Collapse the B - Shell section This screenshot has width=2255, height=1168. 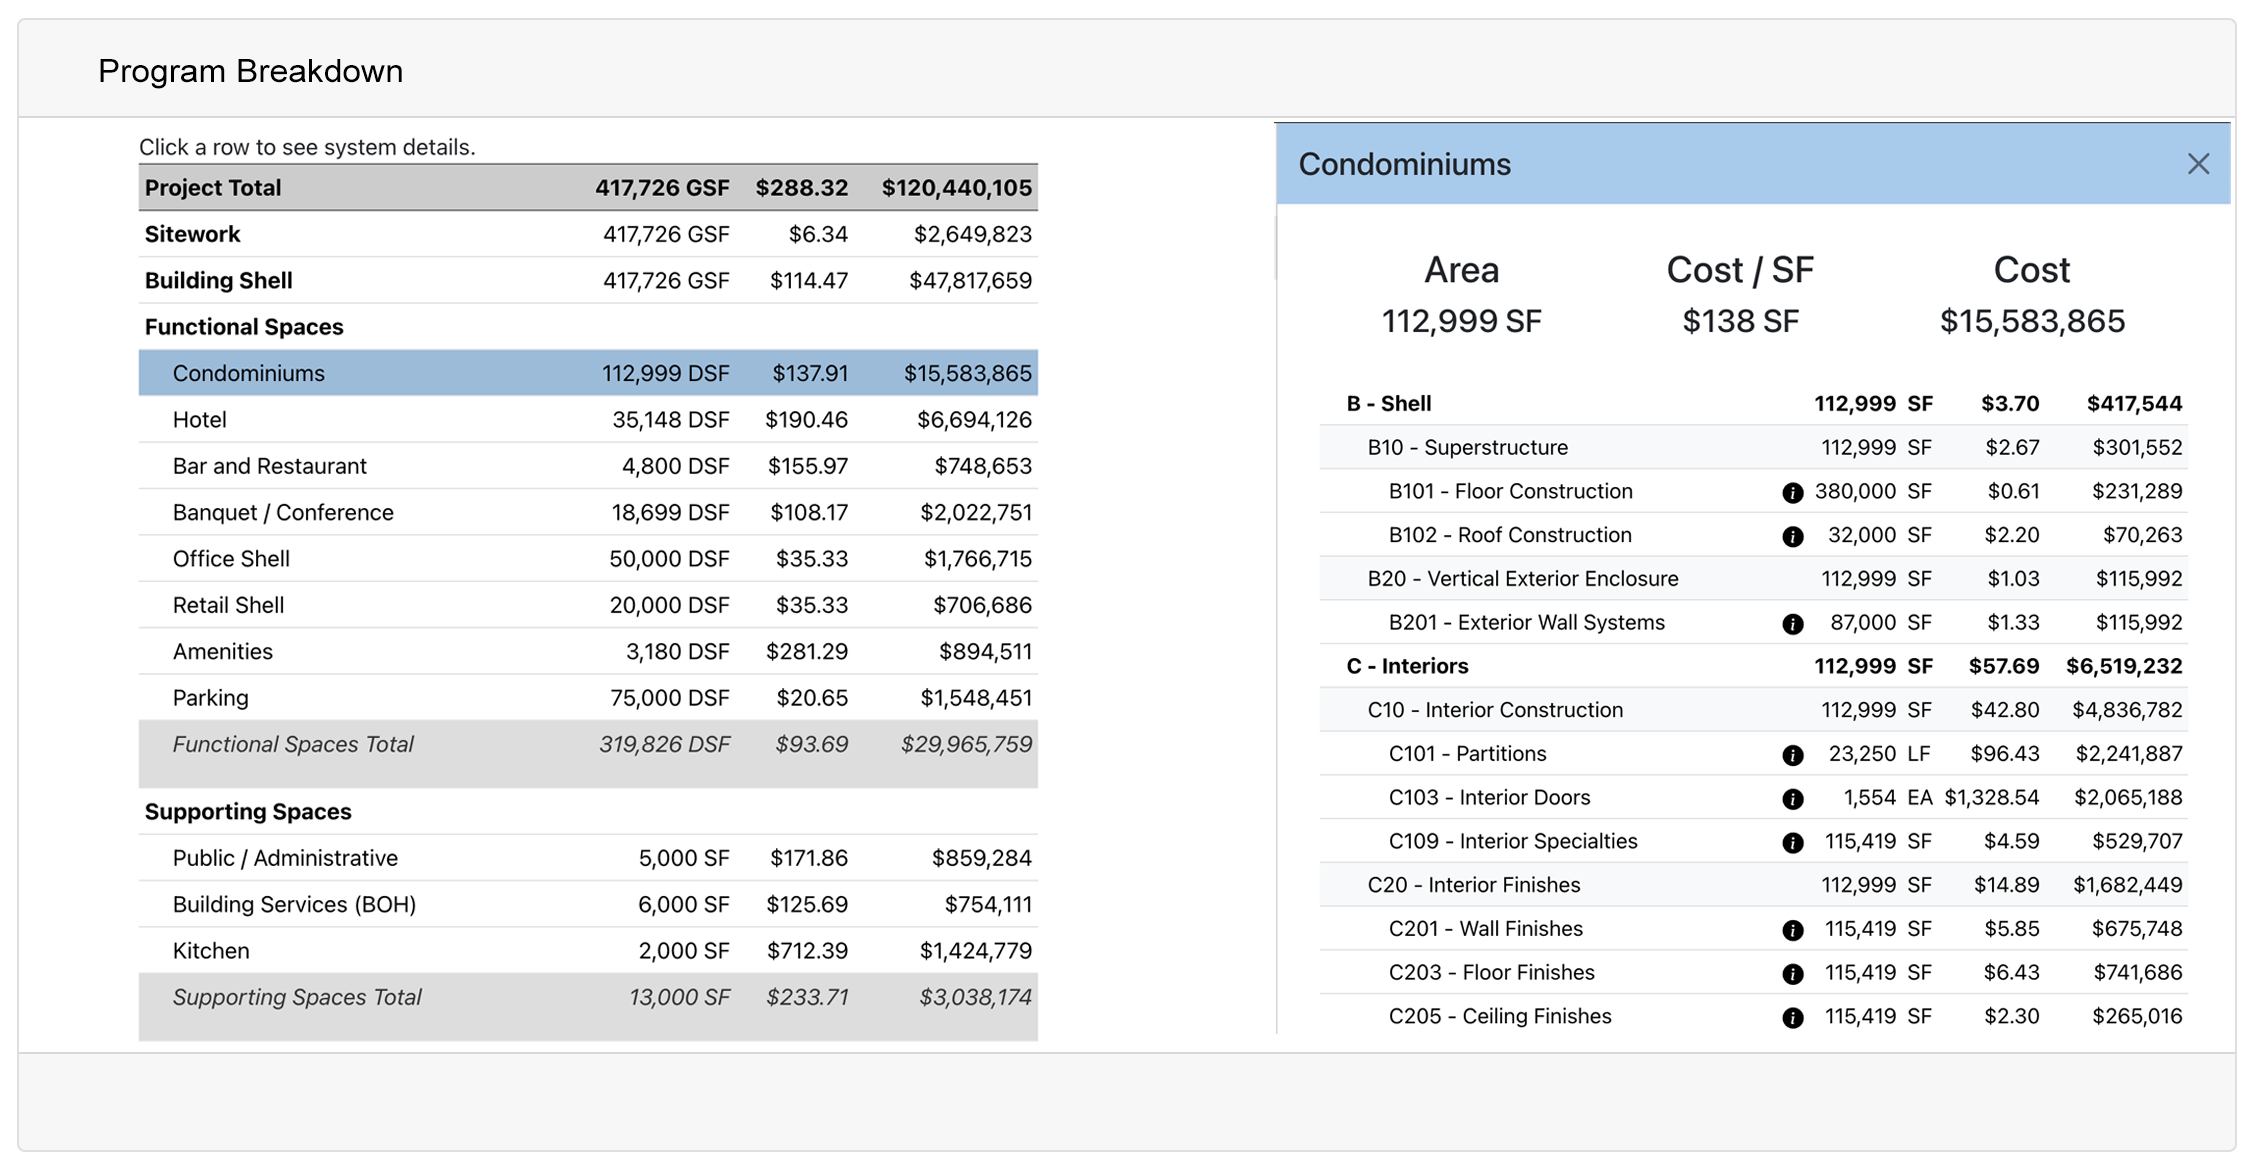tap(1390, 403)
